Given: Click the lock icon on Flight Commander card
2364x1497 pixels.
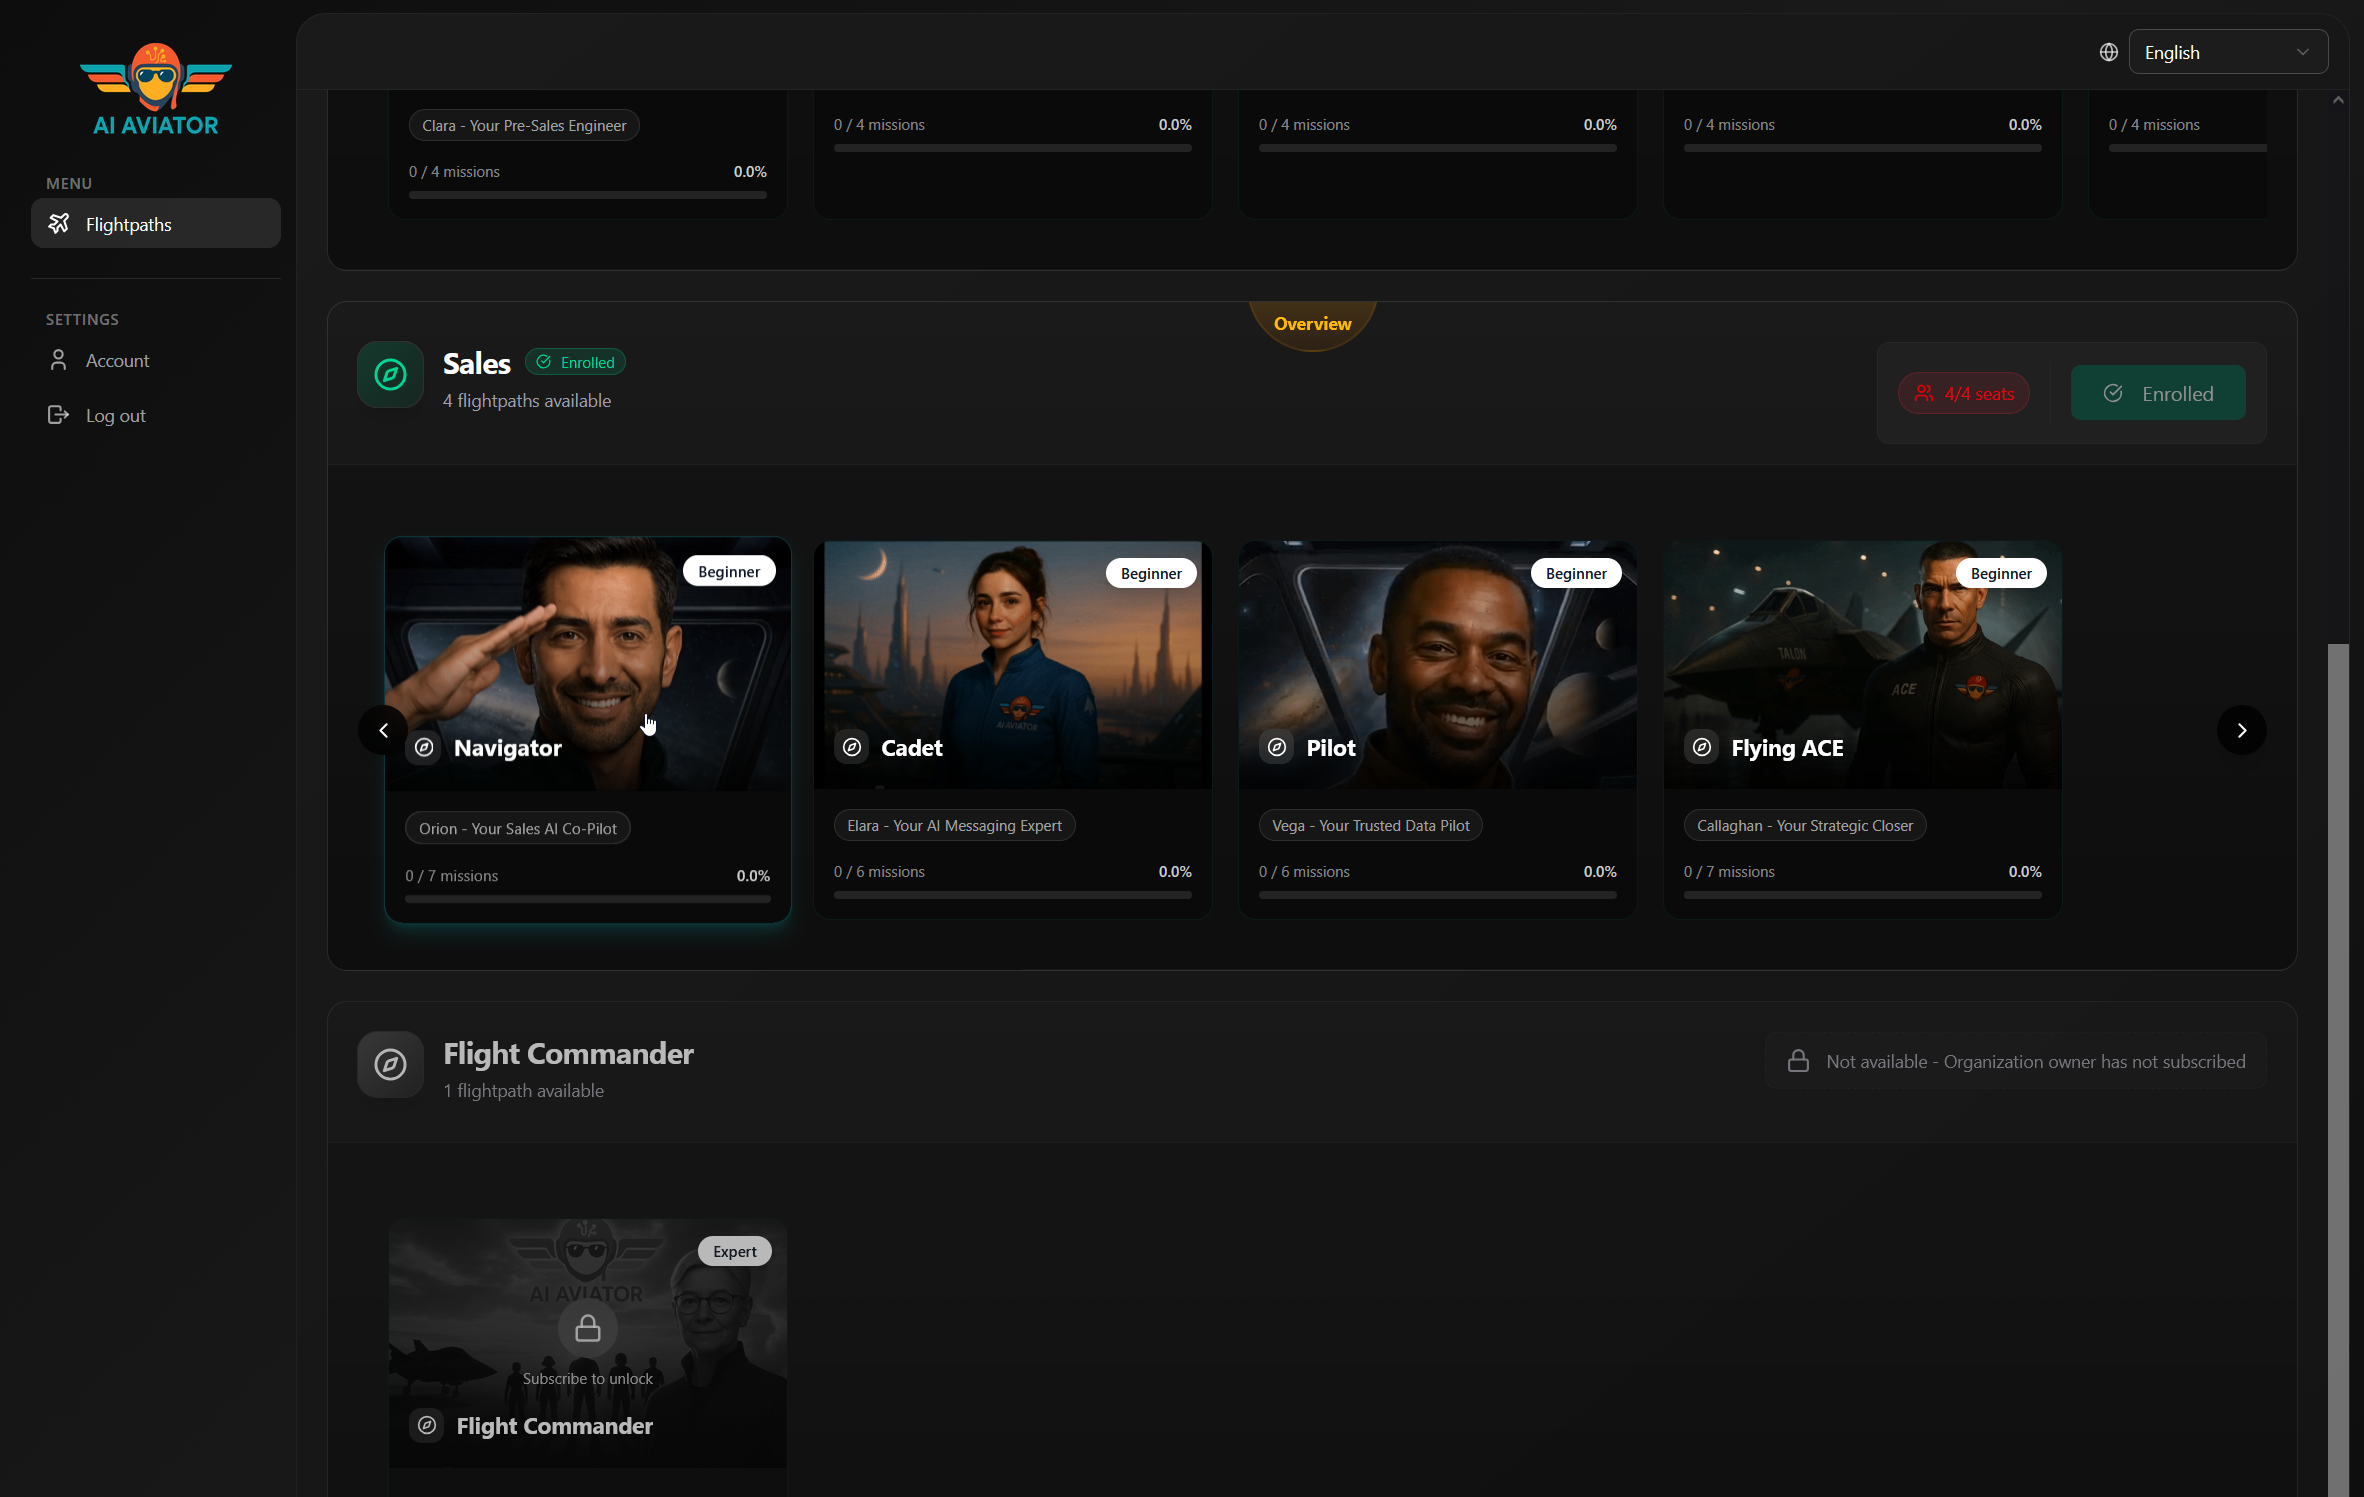Looking at the screenshot, I should point(588,1328).
